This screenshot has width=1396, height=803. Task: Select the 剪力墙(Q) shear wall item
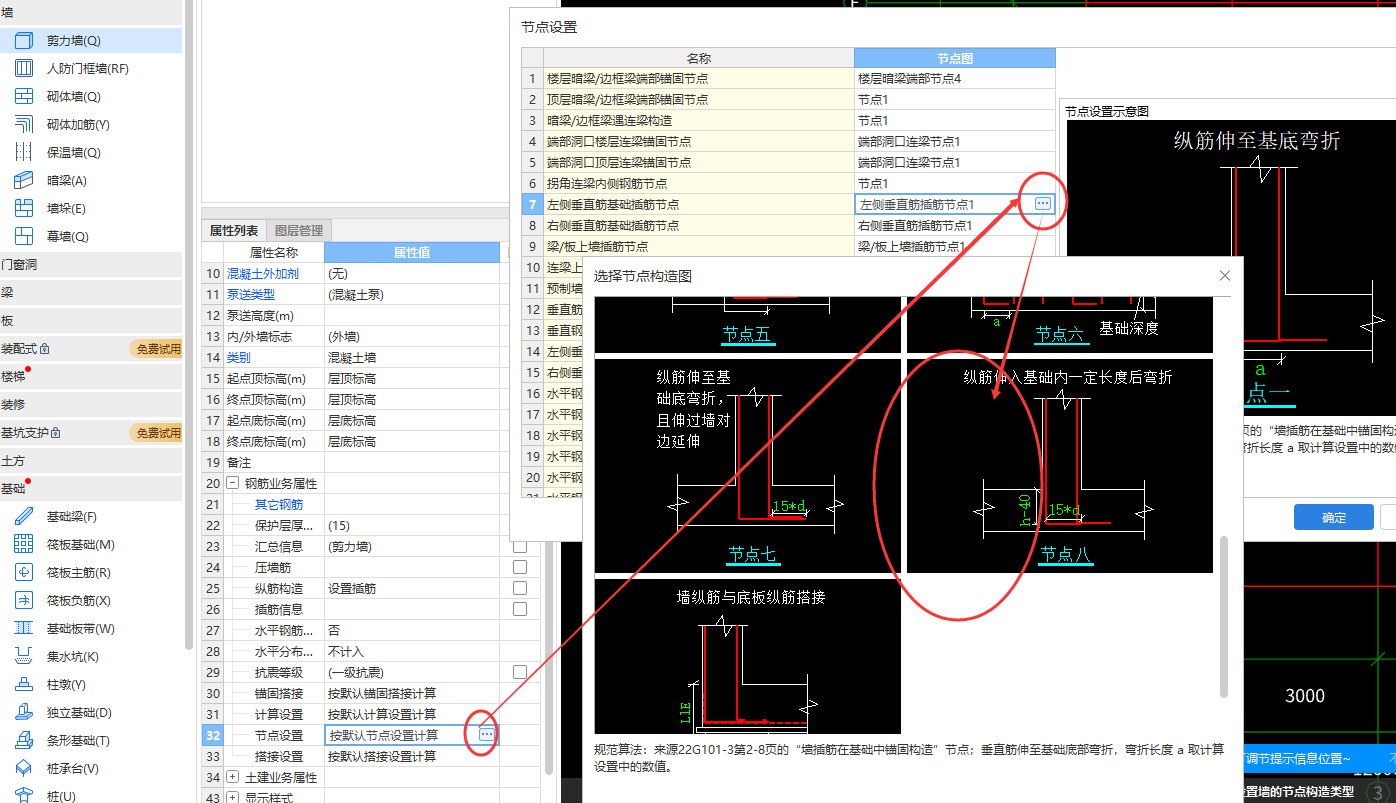point(90,41)
